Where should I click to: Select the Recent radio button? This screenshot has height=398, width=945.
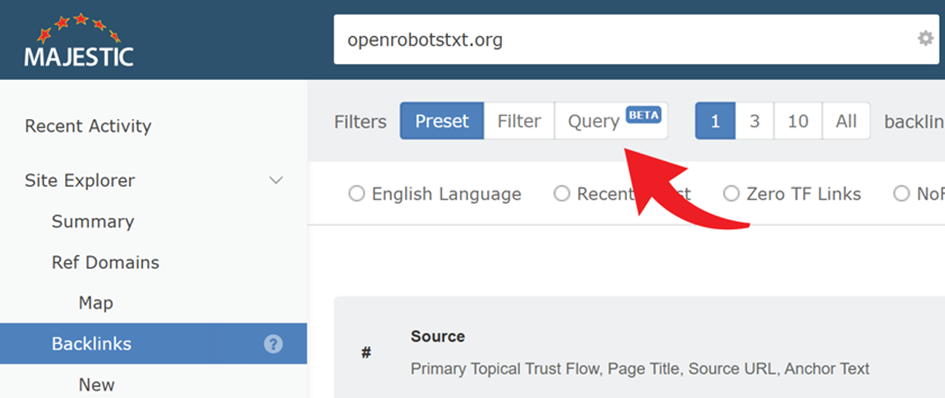tap(562, 194)
